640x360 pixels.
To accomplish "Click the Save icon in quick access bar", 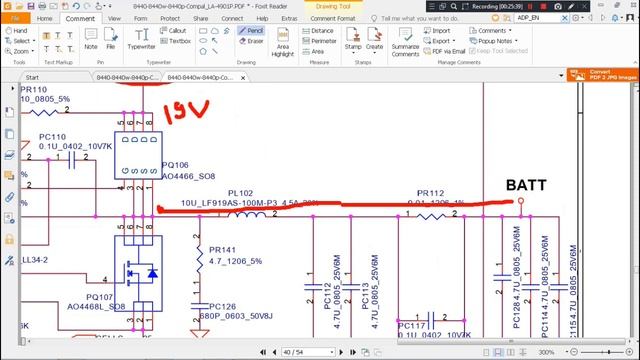I will pos(31,6).
